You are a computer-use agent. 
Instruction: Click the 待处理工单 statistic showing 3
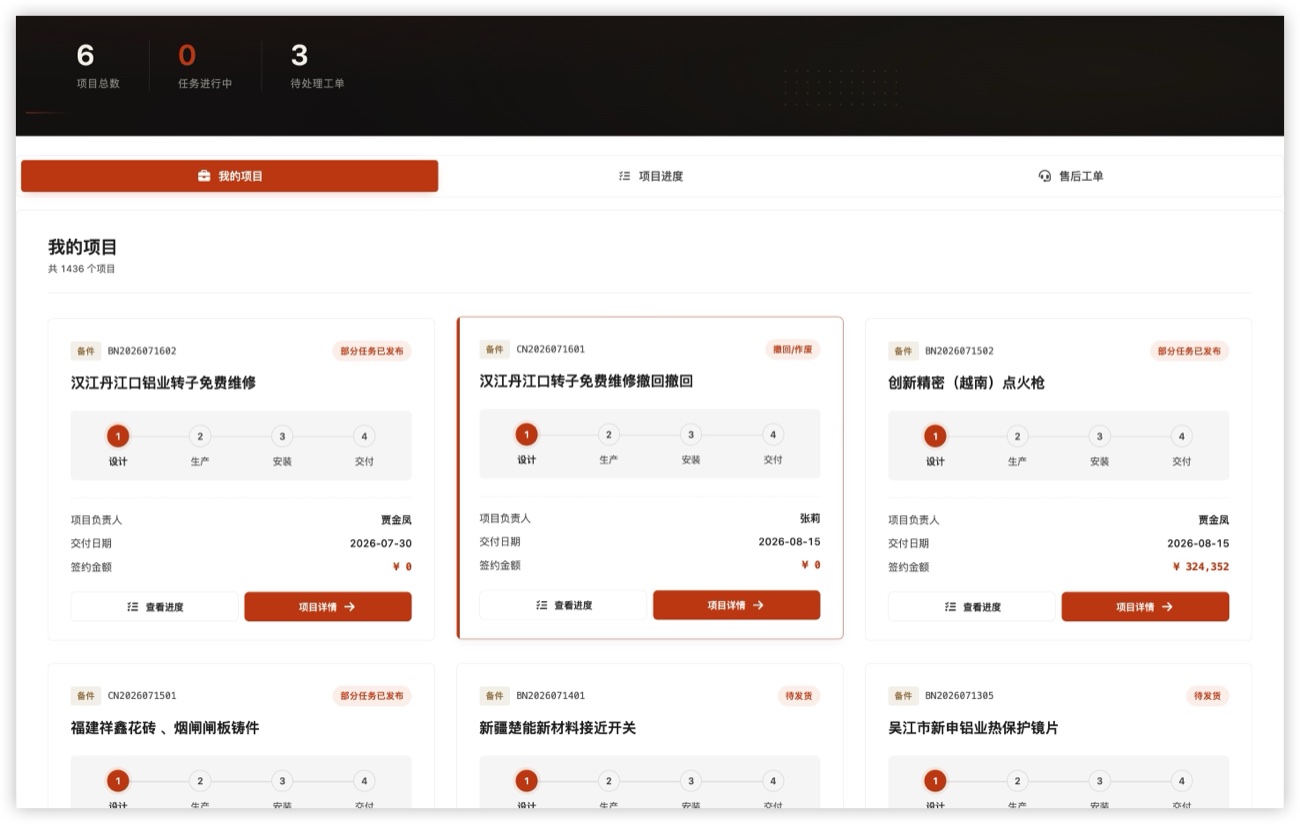tap(317, 66)
